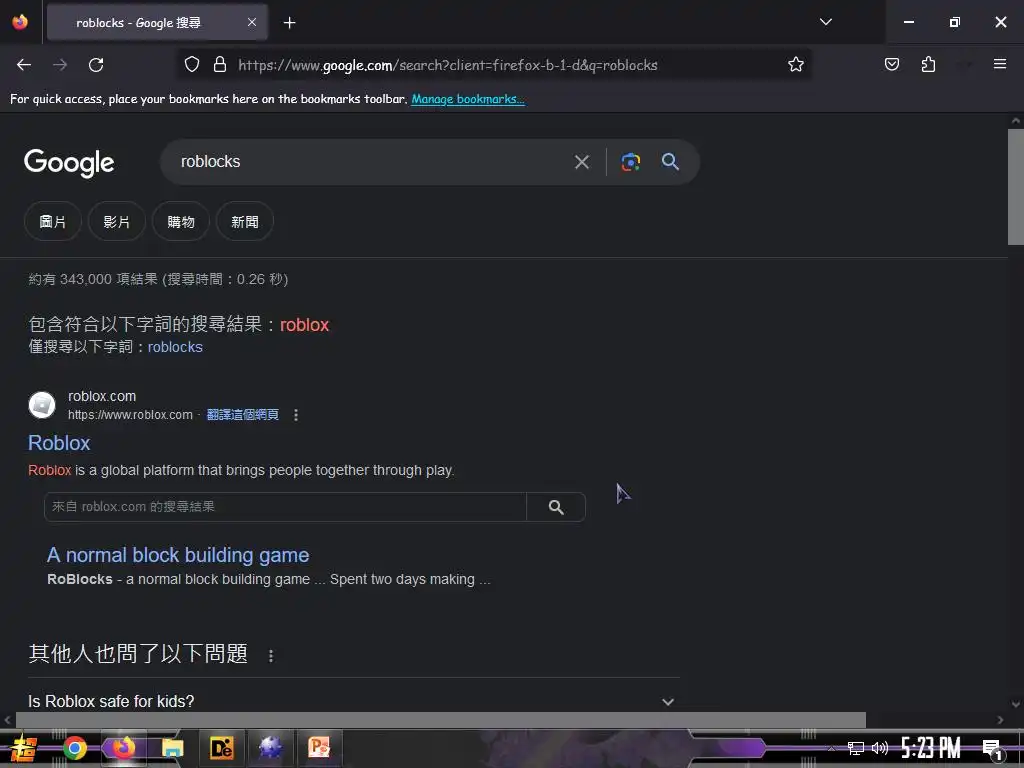Viewport: 1024px width, 768px height.
Task: Open Manage bookmarks link
Action: [x=468, y=99]
